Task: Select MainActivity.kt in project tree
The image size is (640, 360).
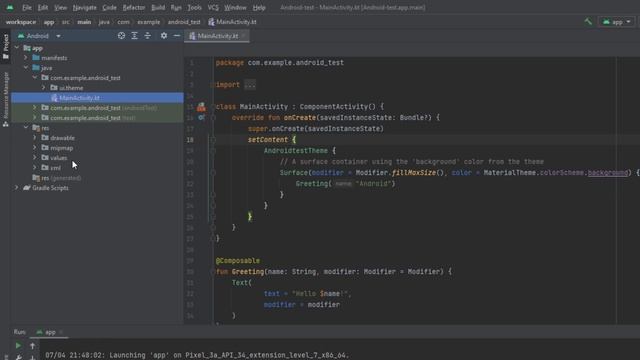Action: click(x=98, y=98)
